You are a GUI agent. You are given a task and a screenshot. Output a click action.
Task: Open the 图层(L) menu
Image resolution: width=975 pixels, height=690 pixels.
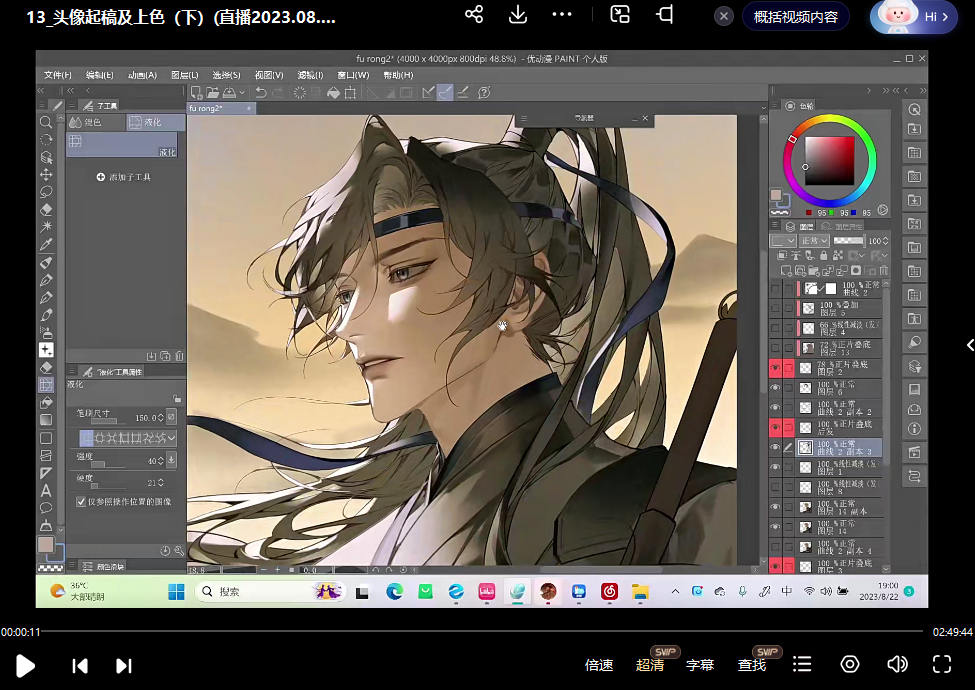pos(184,75)
